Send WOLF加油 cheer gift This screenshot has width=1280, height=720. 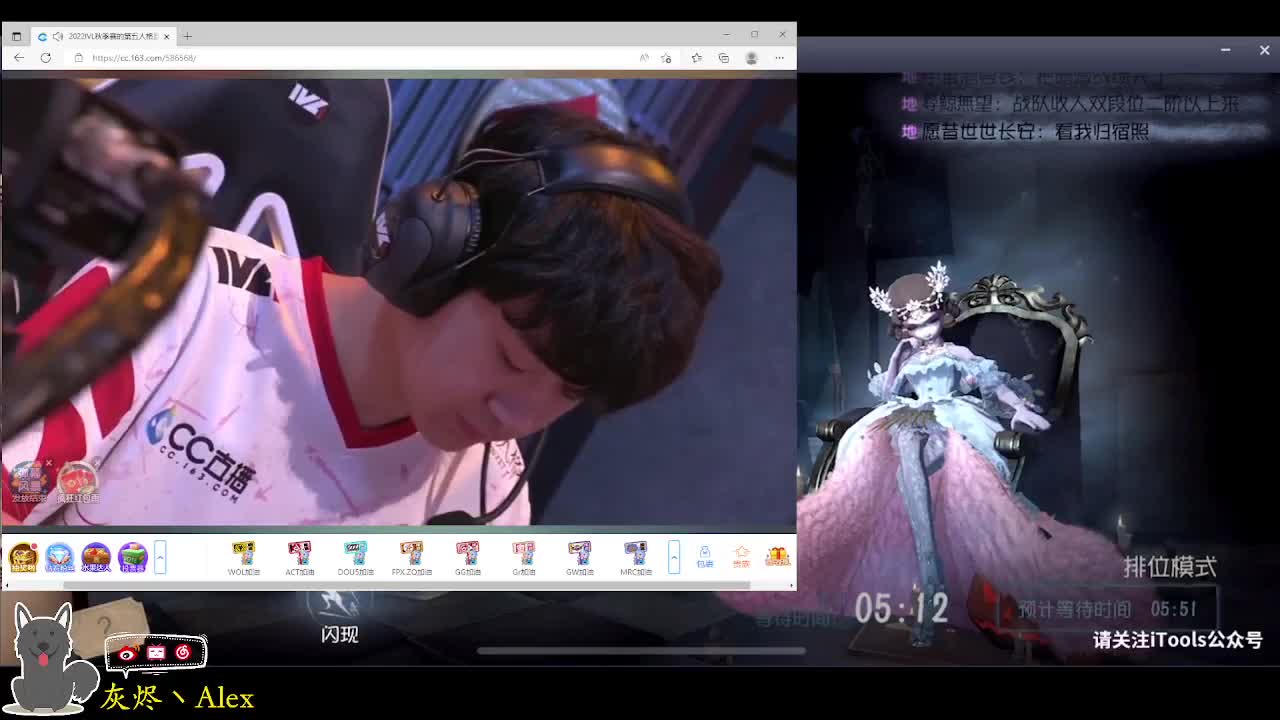244,558
